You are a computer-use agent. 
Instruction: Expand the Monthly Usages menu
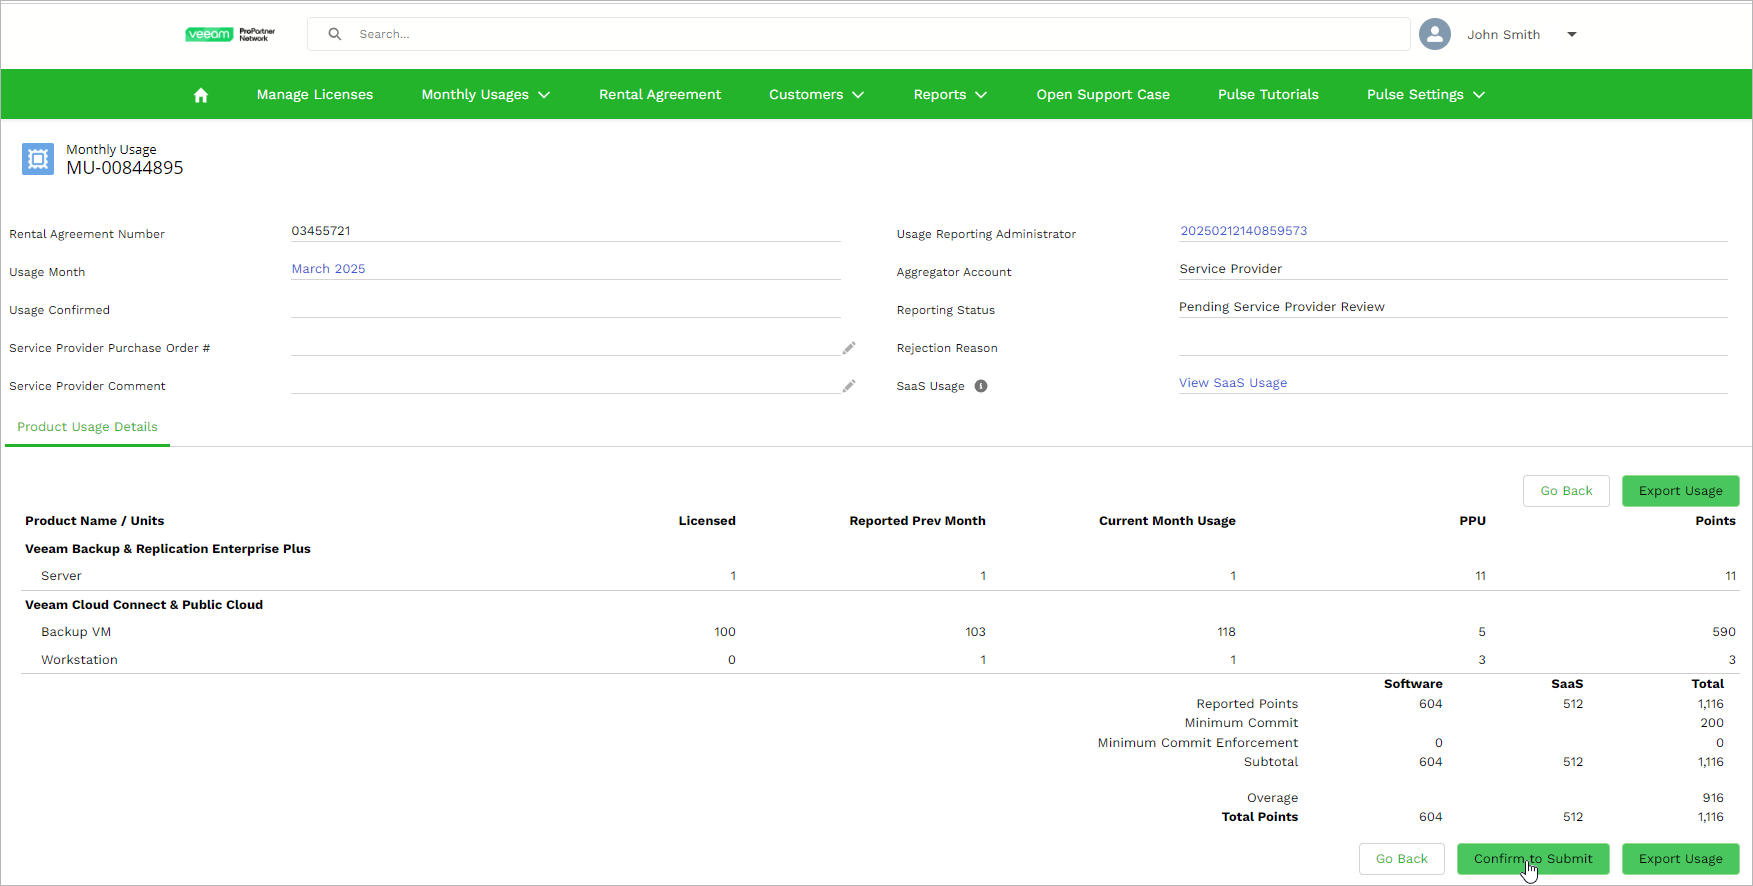(x=486, y=95)
